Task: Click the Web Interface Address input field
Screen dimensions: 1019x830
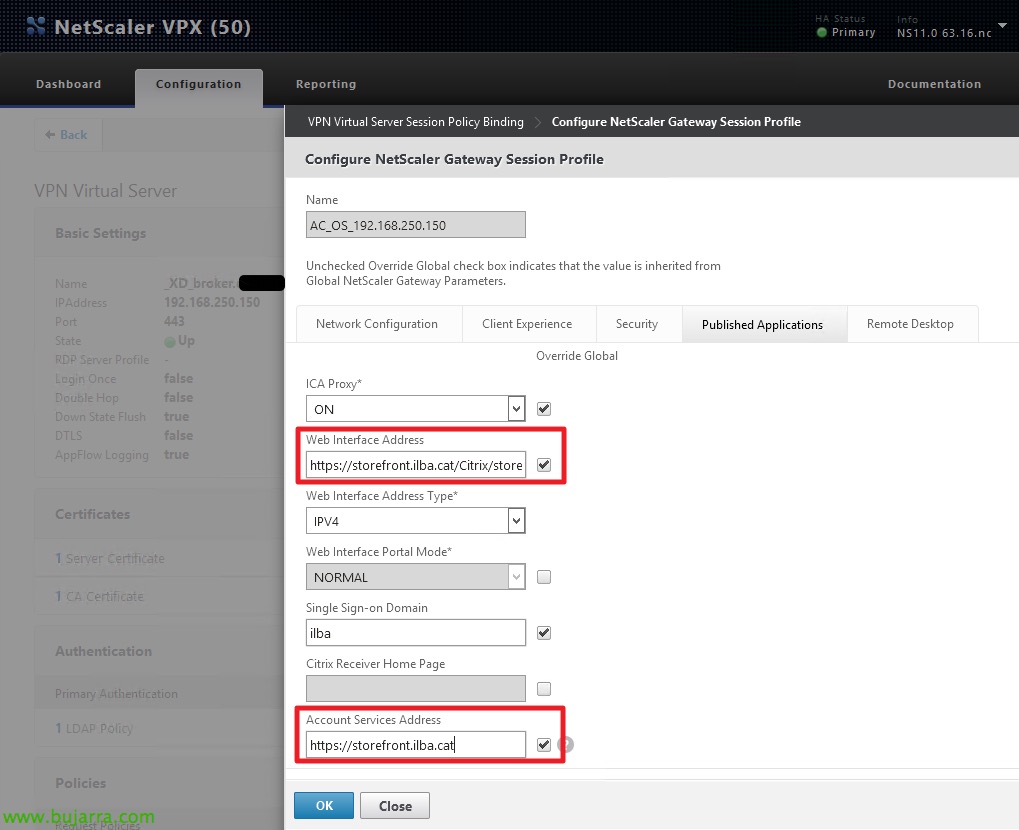Action: 415,465
